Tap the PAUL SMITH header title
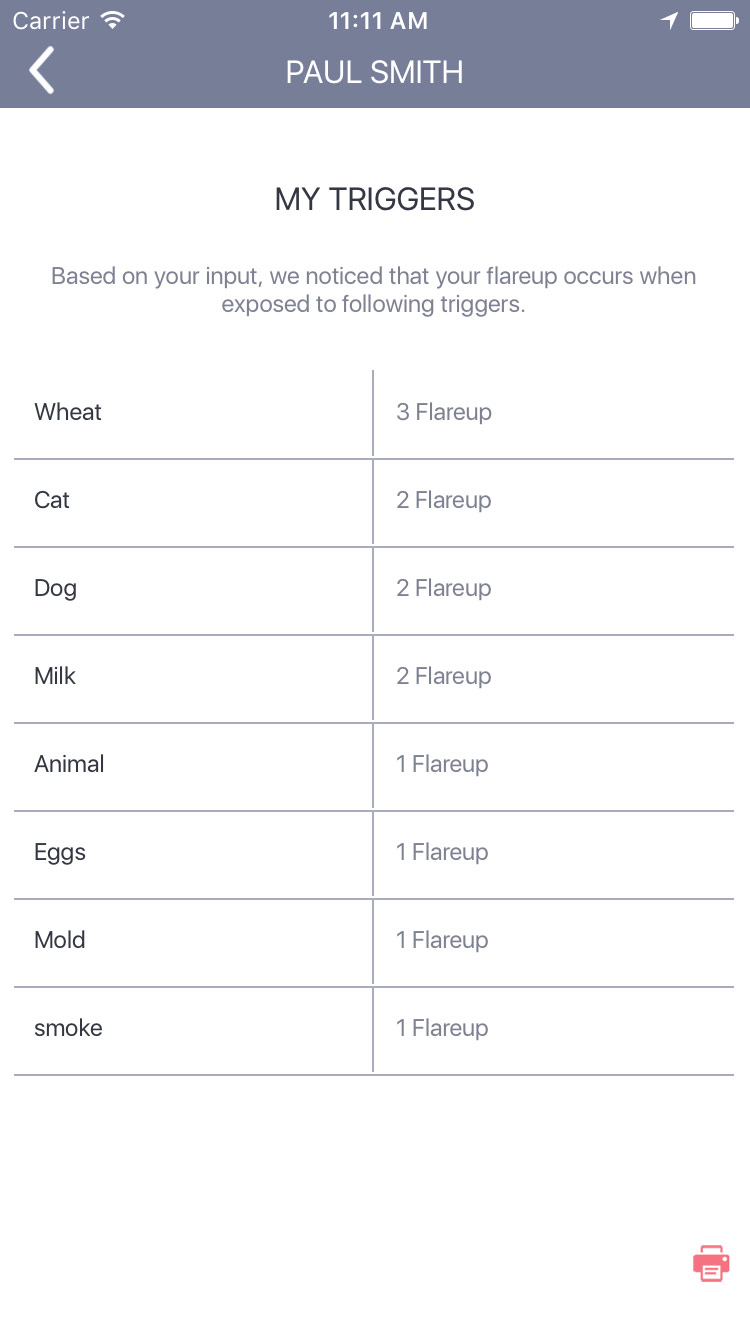Screen dimensions: 750x1334 point(375,72)
